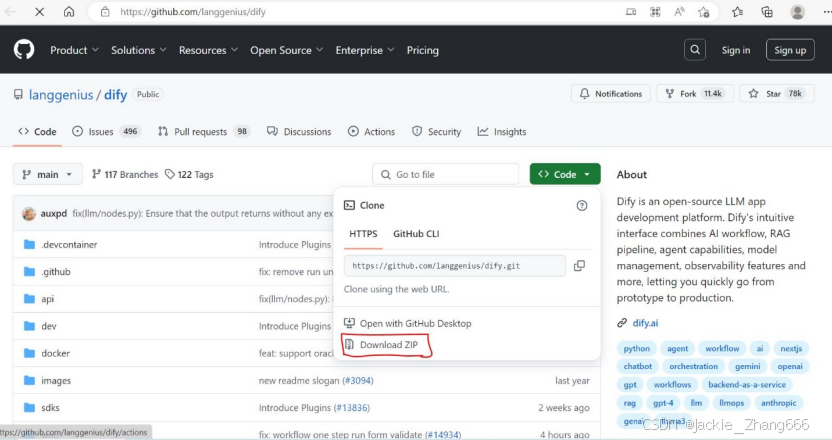
Task: Open the browser profile avatar
Action: pyautogui.click(x=797, y=12)
